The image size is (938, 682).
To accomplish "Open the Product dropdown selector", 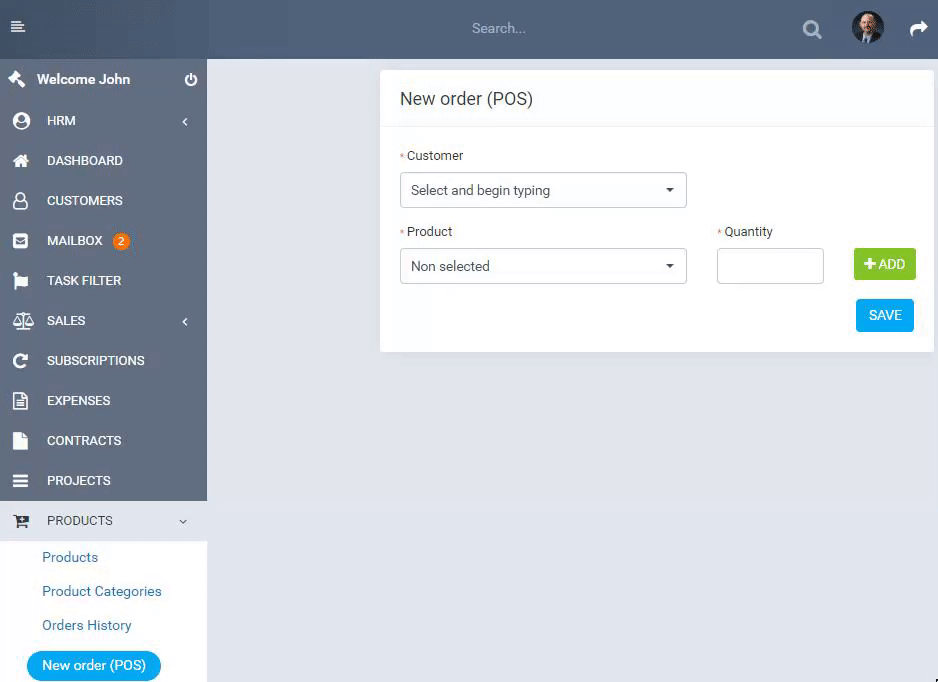I will [x=543, y=266].
